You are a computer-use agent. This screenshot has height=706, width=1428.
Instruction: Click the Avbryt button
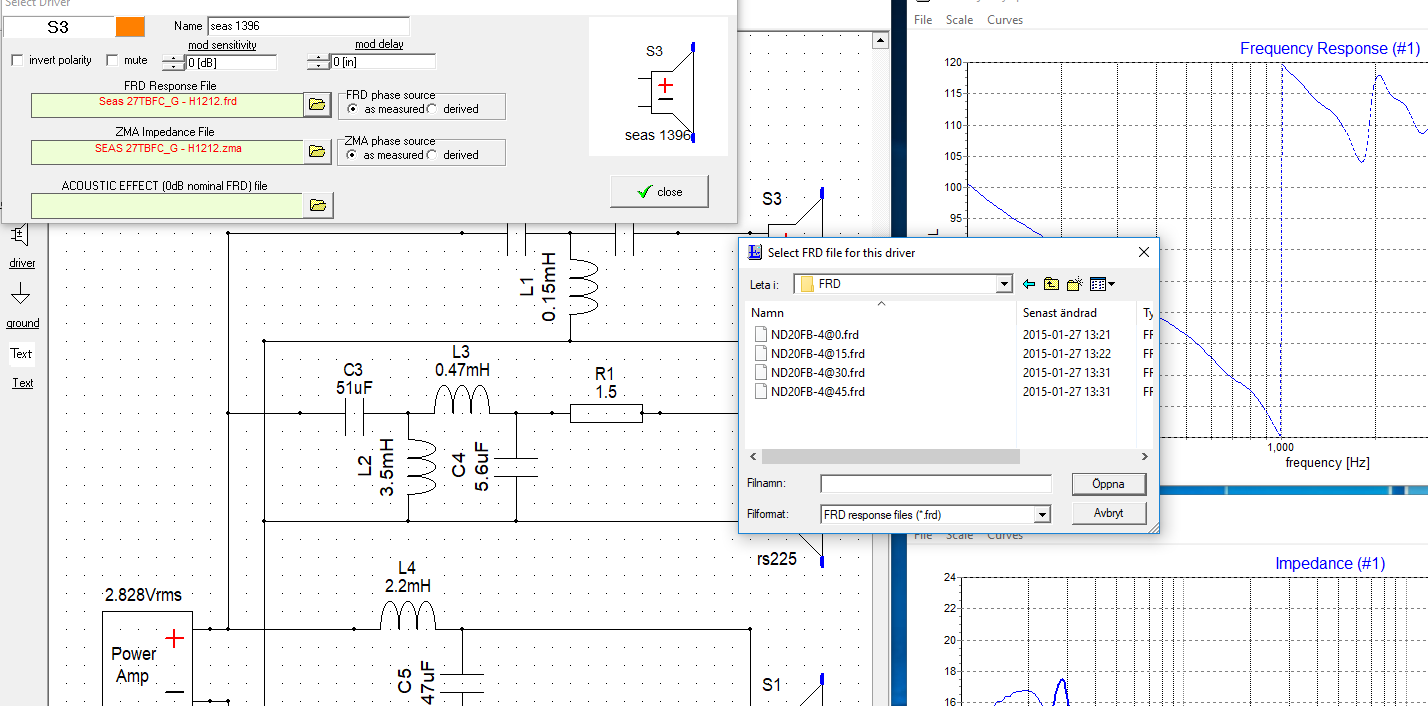[1108, 513]
